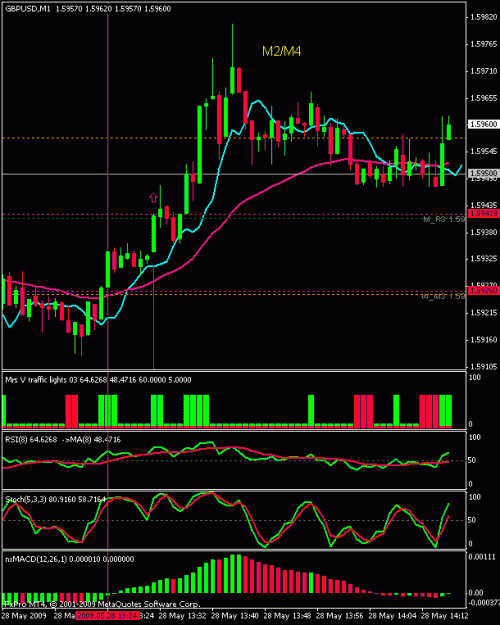
Task: Click the 1.59765 price on the axis
Action: click(484, 44)
